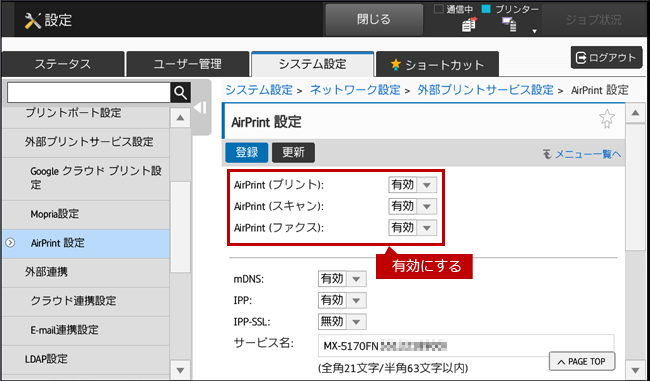Select AirPrint 設定 in the sidebar
This screenshot has height=381, width=650.
tap(86, 244)
